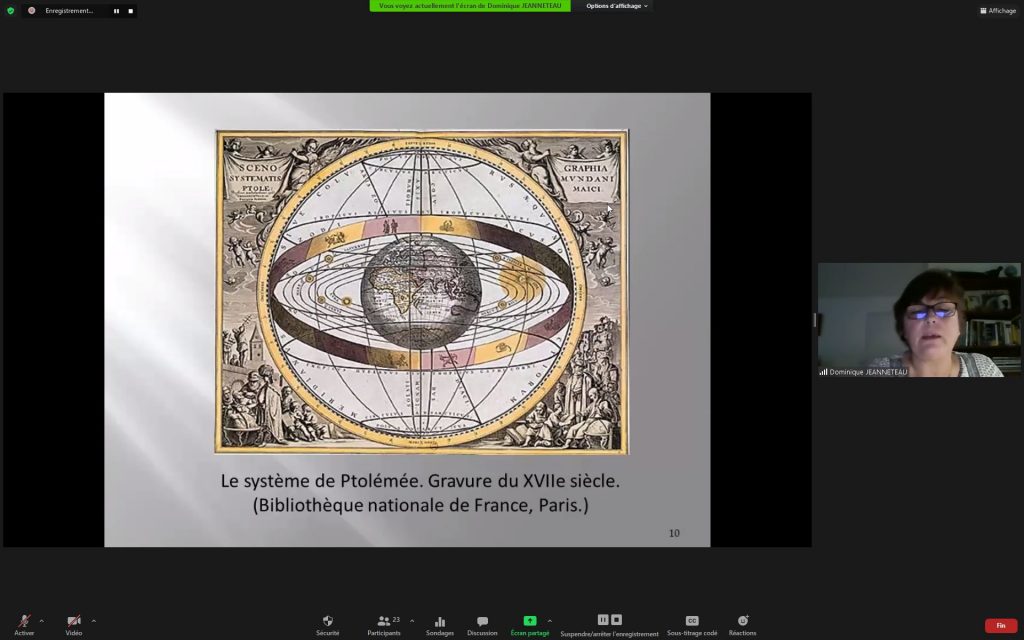
Task: Open the Sécurité shield menu
Action: [x=328, y=625]
